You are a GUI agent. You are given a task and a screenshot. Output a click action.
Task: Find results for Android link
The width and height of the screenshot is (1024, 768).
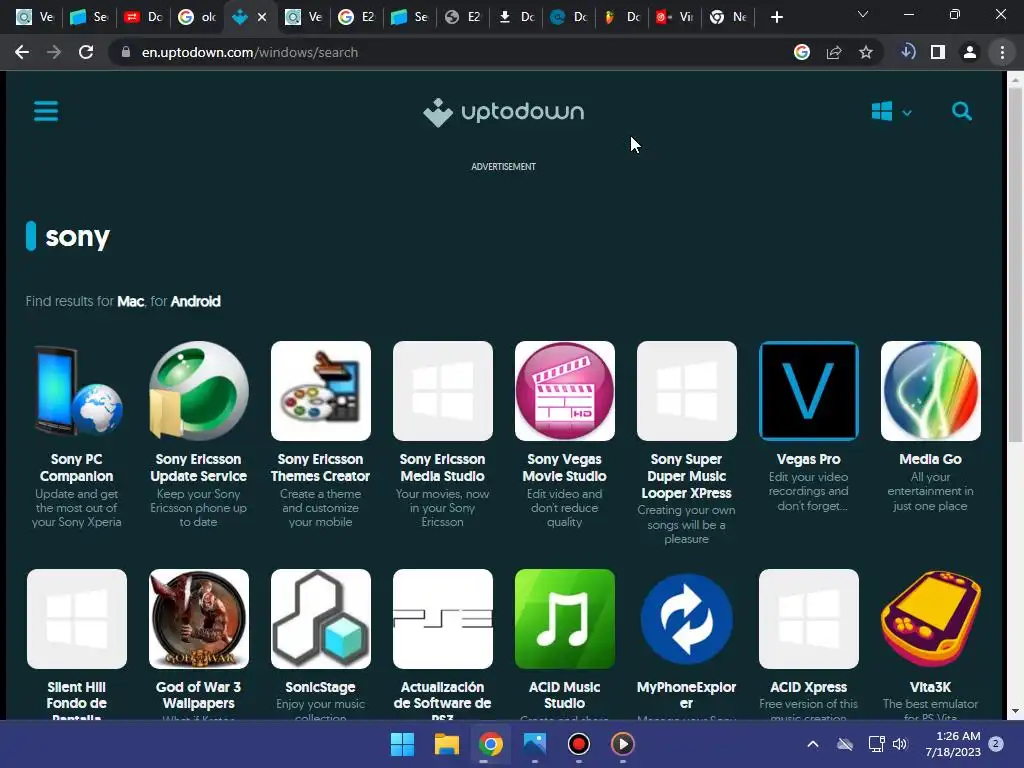click(x=195, y=301)
